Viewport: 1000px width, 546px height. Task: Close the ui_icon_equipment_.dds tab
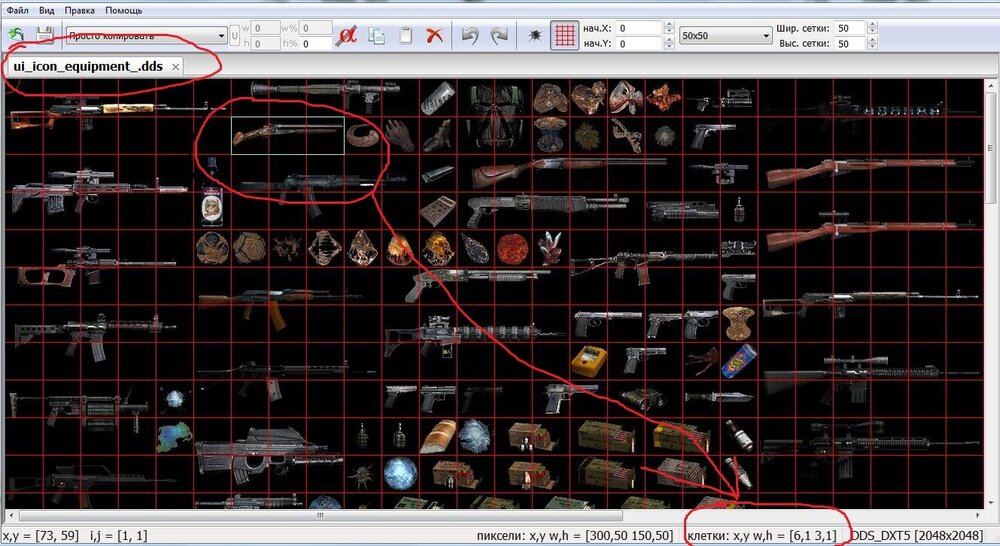click(x=175, y=66)
